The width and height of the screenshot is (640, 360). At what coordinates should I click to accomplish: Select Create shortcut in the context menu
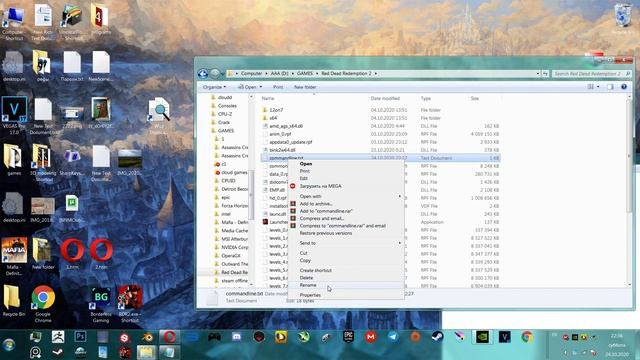coord(315,270)
